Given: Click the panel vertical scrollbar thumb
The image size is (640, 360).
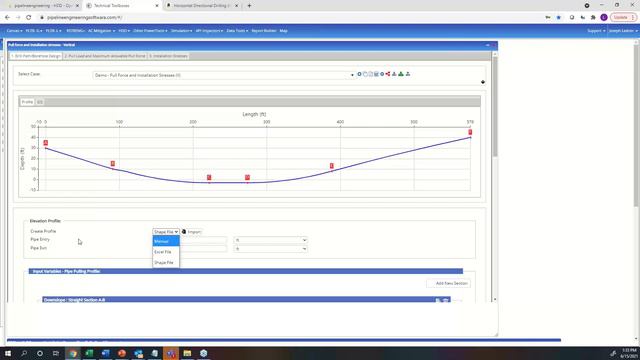Looking at the screenshot, I should (495, 107).
